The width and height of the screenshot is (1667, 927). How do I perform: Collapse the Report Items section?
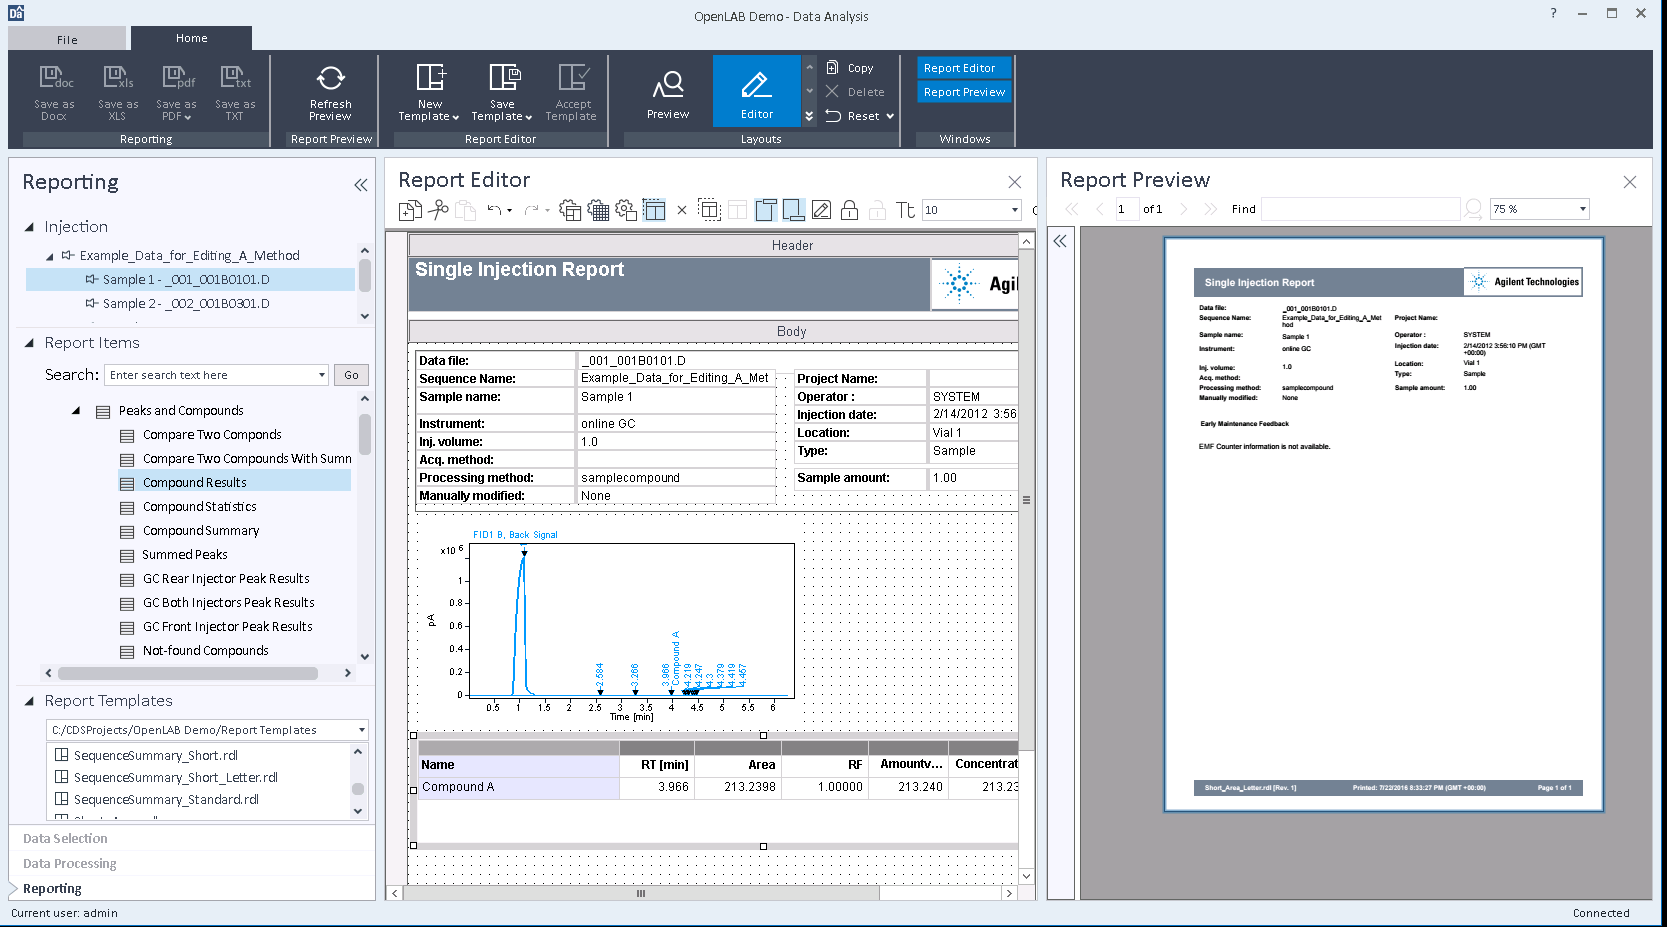tap(30, 342)
